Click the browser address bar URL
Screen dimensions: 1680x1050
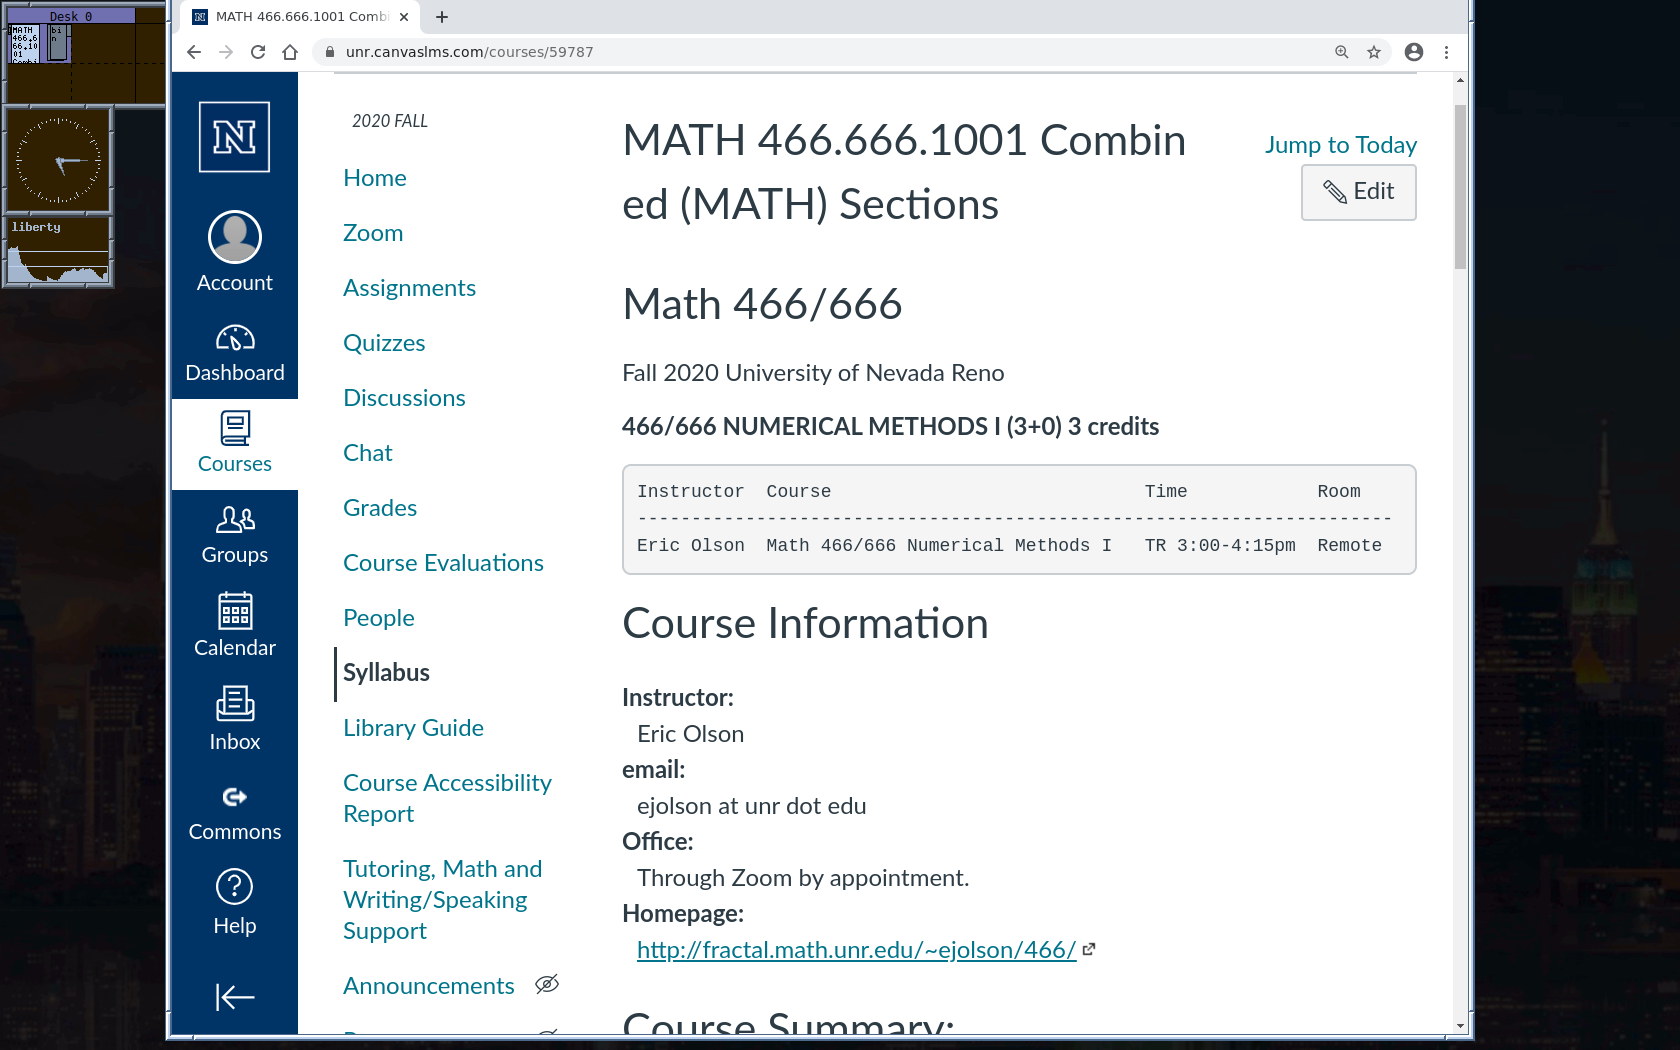pos(470,52)
